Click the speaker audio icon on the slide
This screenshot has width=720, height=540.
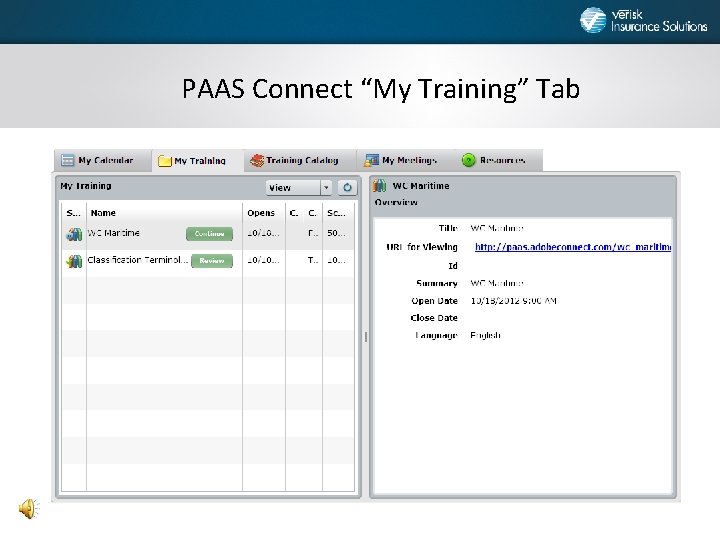[29, 509]
